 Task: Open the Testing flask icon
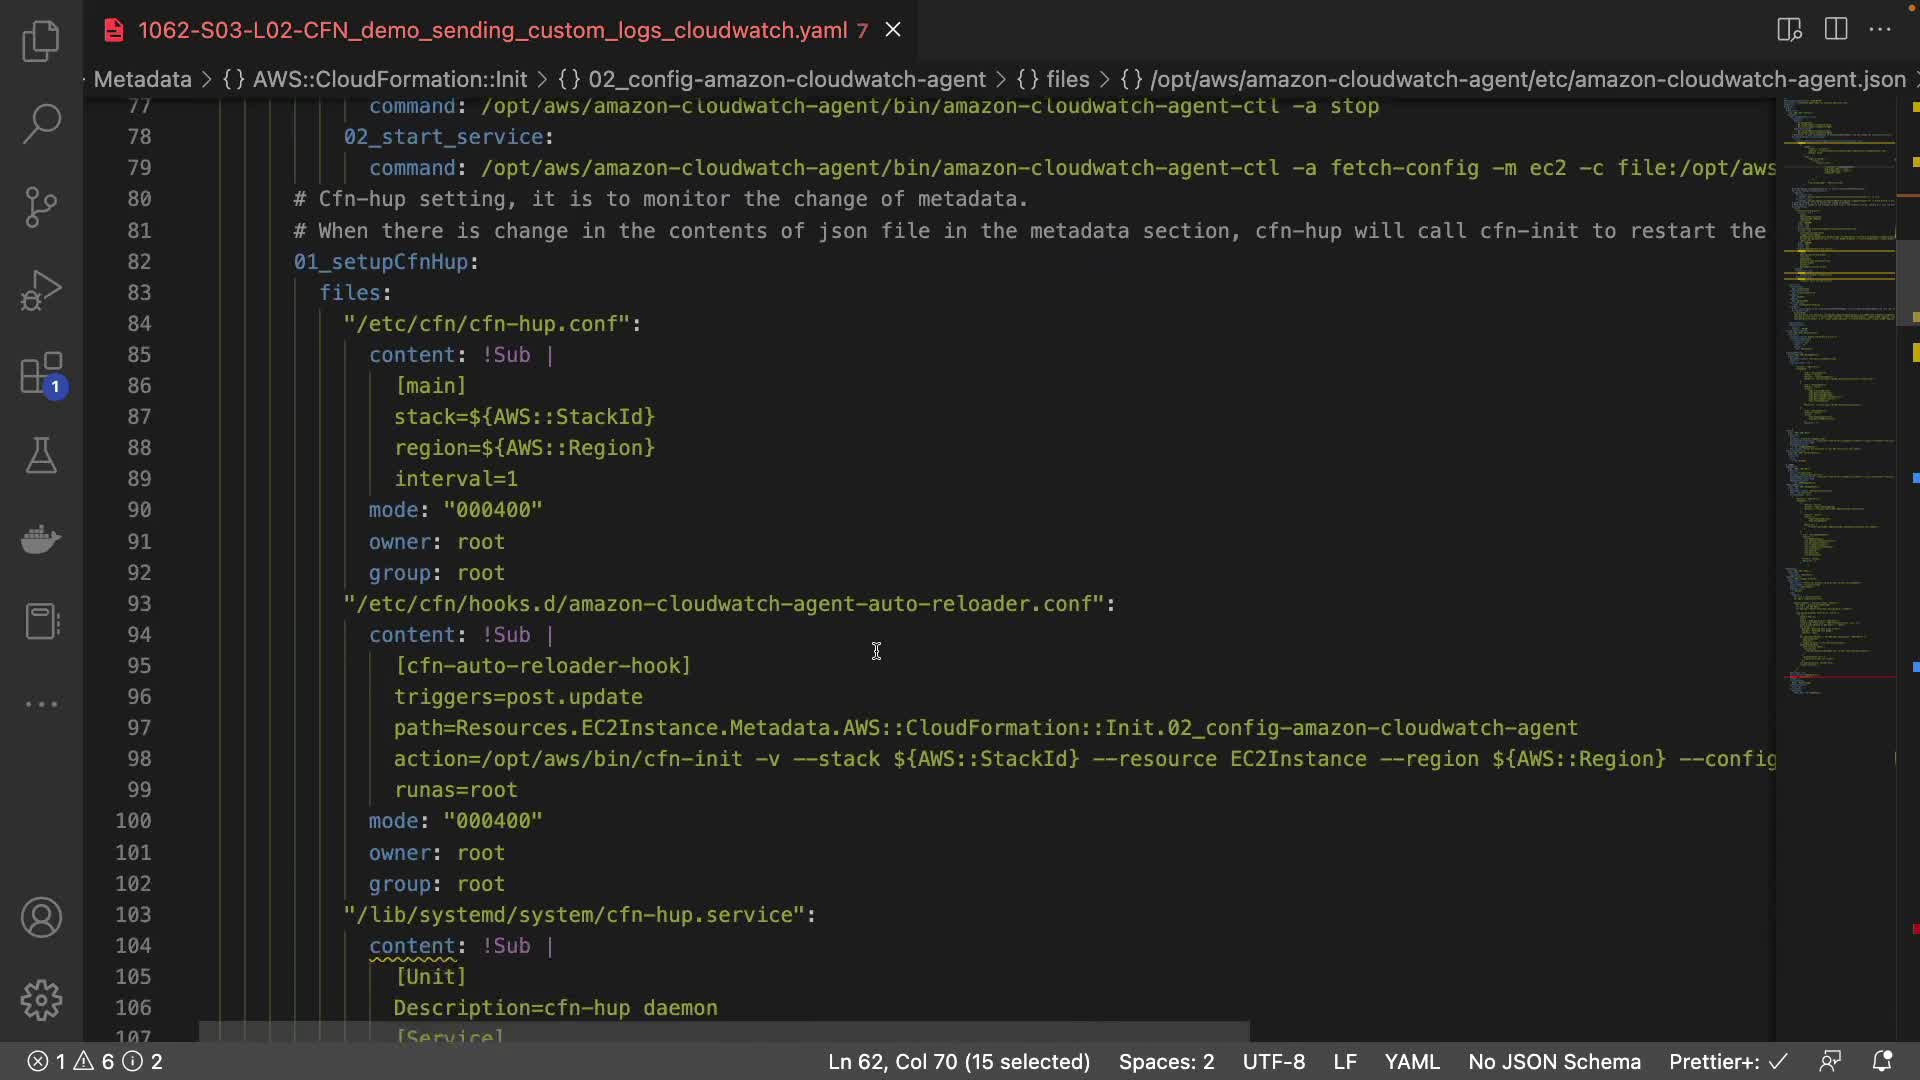pos(41,456)
